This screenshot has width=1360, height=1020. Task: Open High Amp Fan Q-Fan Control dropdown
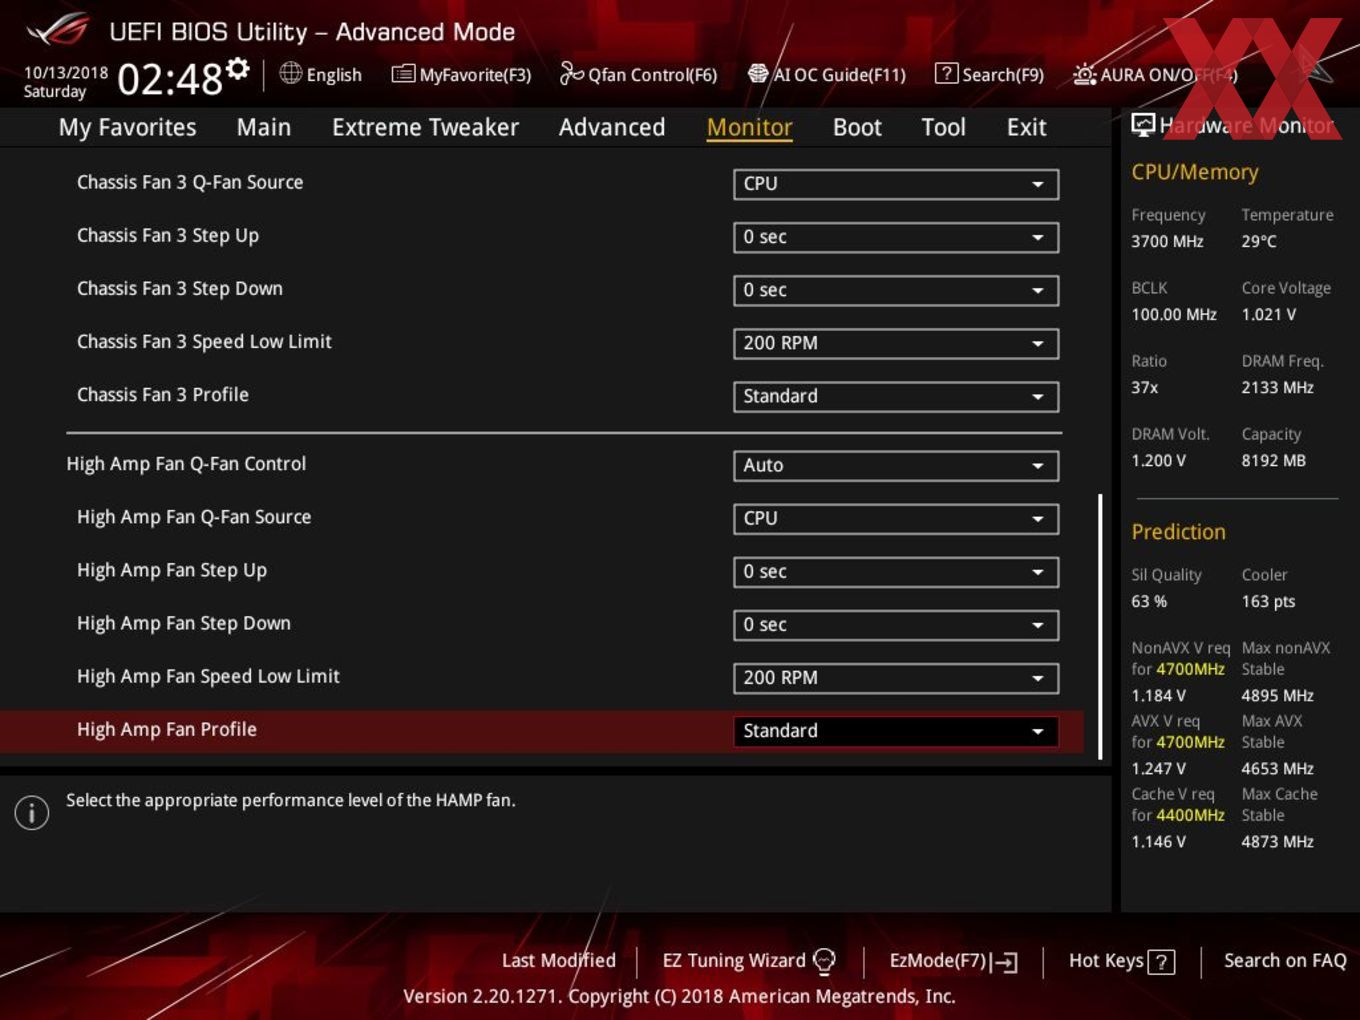coord(896,465)
